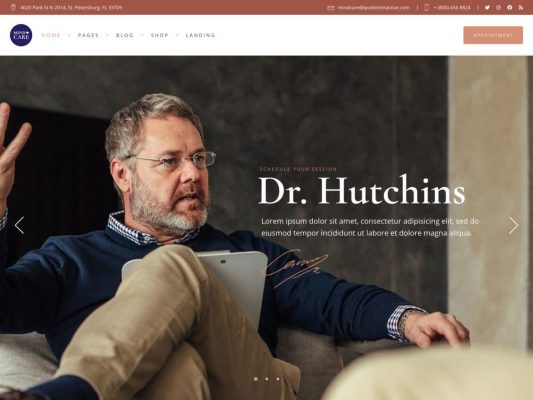Expand the Pages menu

click(x=88, y=35)
